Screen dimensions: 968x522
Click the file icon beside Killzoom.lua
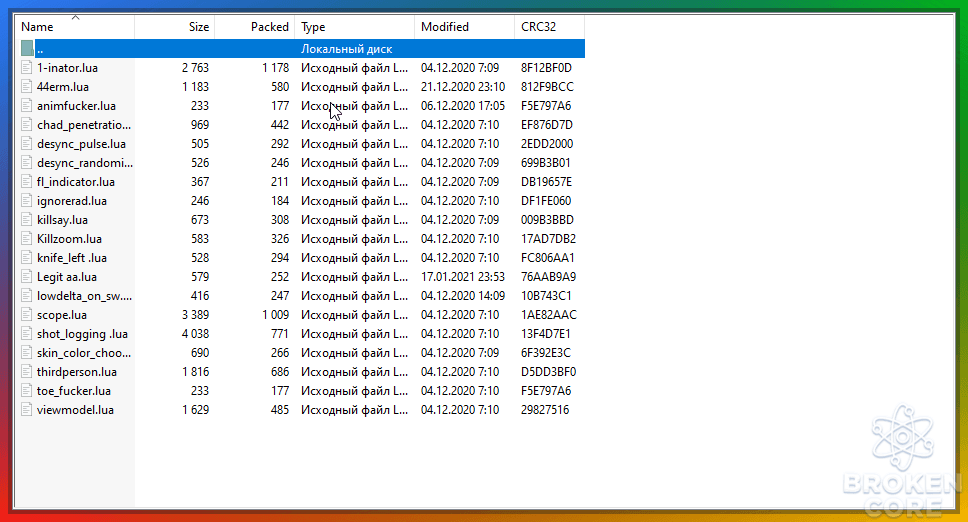(27, 239)
